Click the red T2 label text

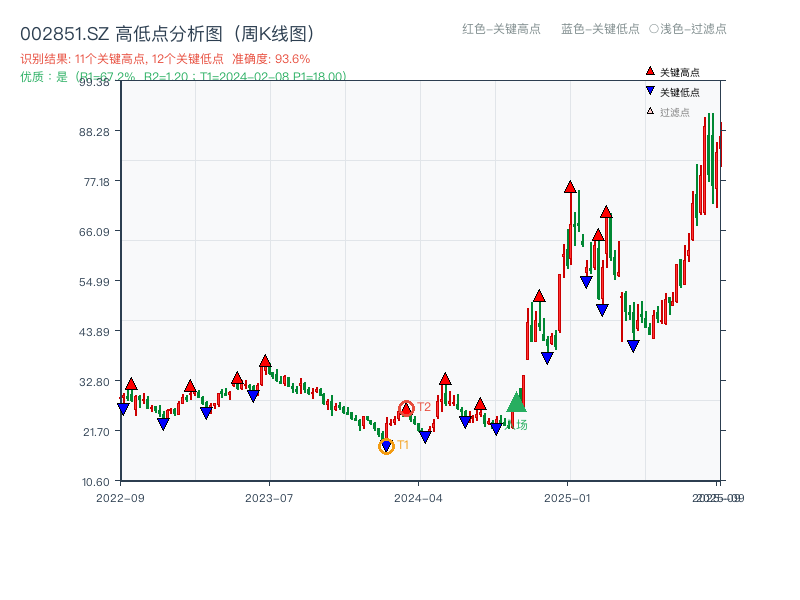(424, 407)
